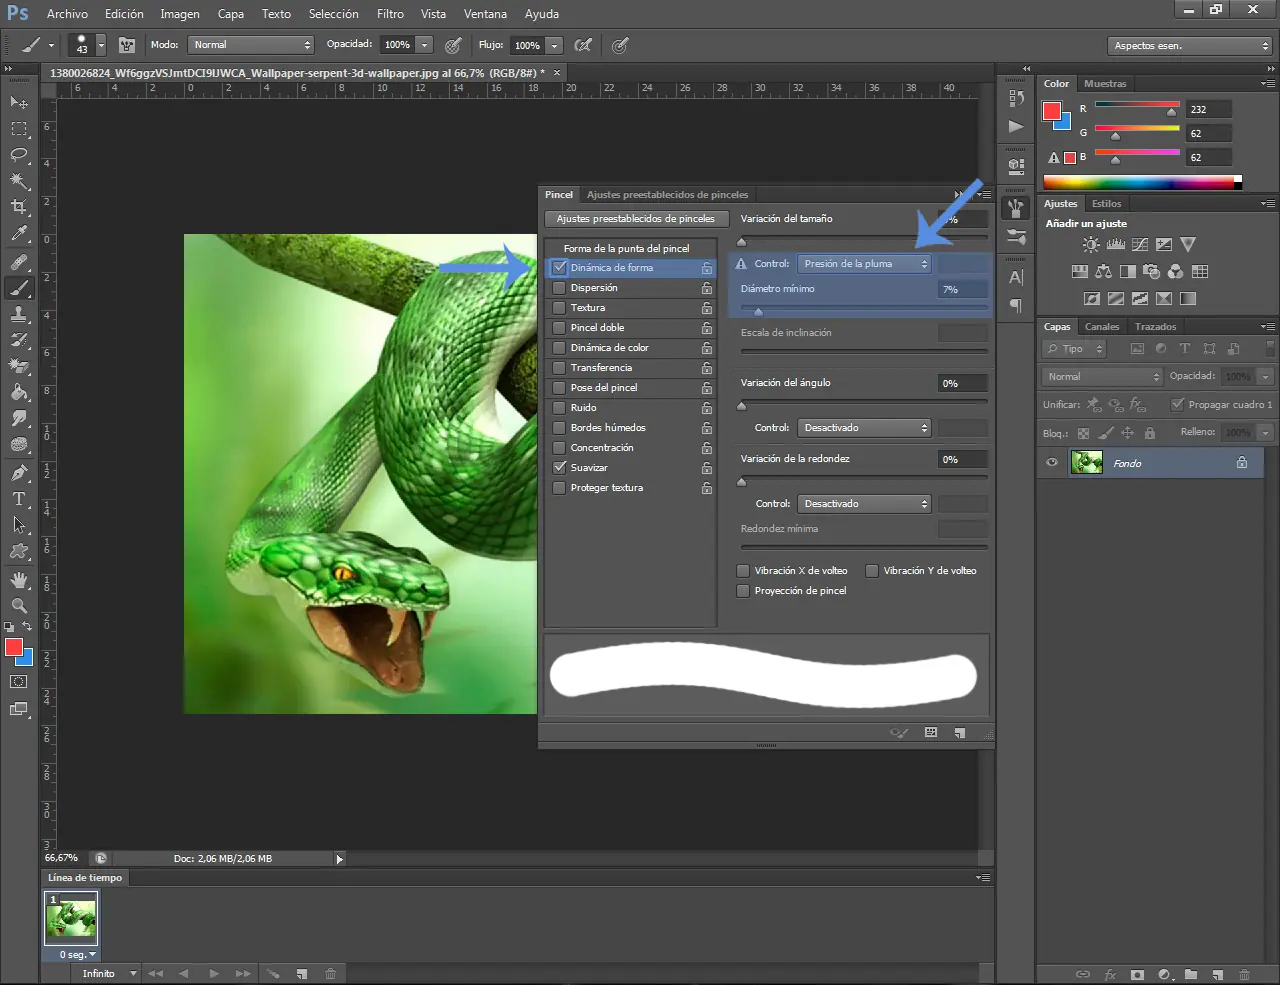Viewport: 1280px width, 985px height.
Task: Open the Aspectos esen. workspace dropdown
Action: click(1190, 46)
